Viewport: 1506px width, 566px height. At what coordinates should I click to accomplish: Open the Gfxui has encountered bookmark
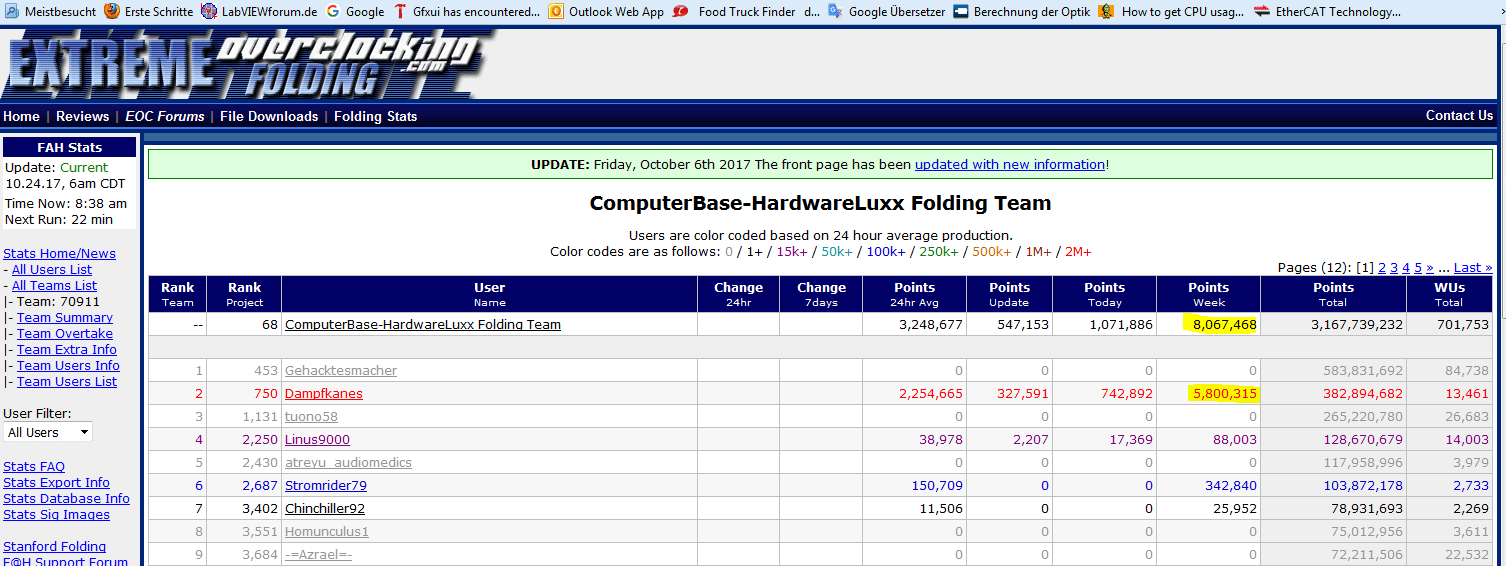(x=466, y=12)
